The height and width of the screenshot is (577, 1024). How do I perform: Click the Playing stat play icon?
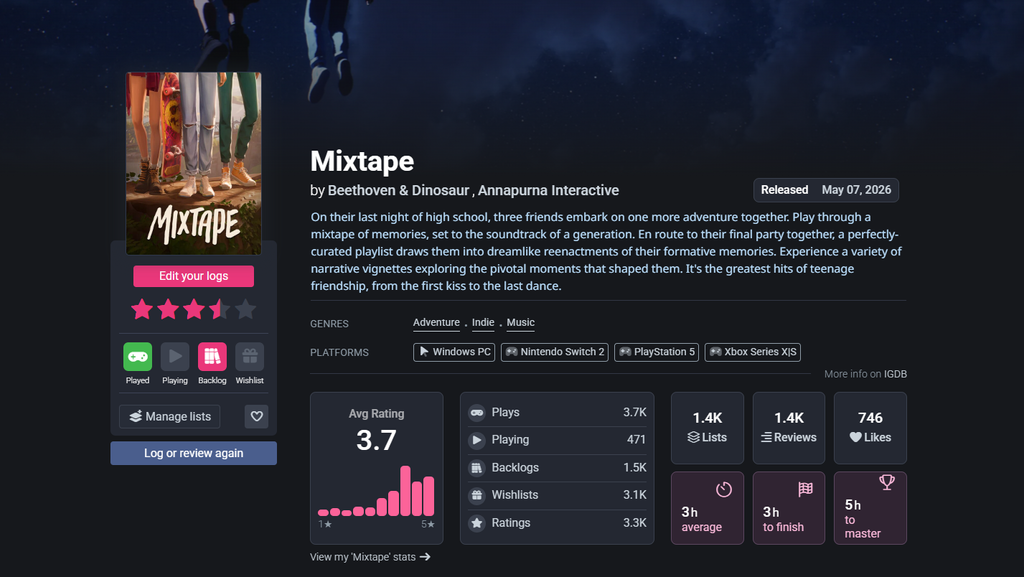tap(477, 440)
